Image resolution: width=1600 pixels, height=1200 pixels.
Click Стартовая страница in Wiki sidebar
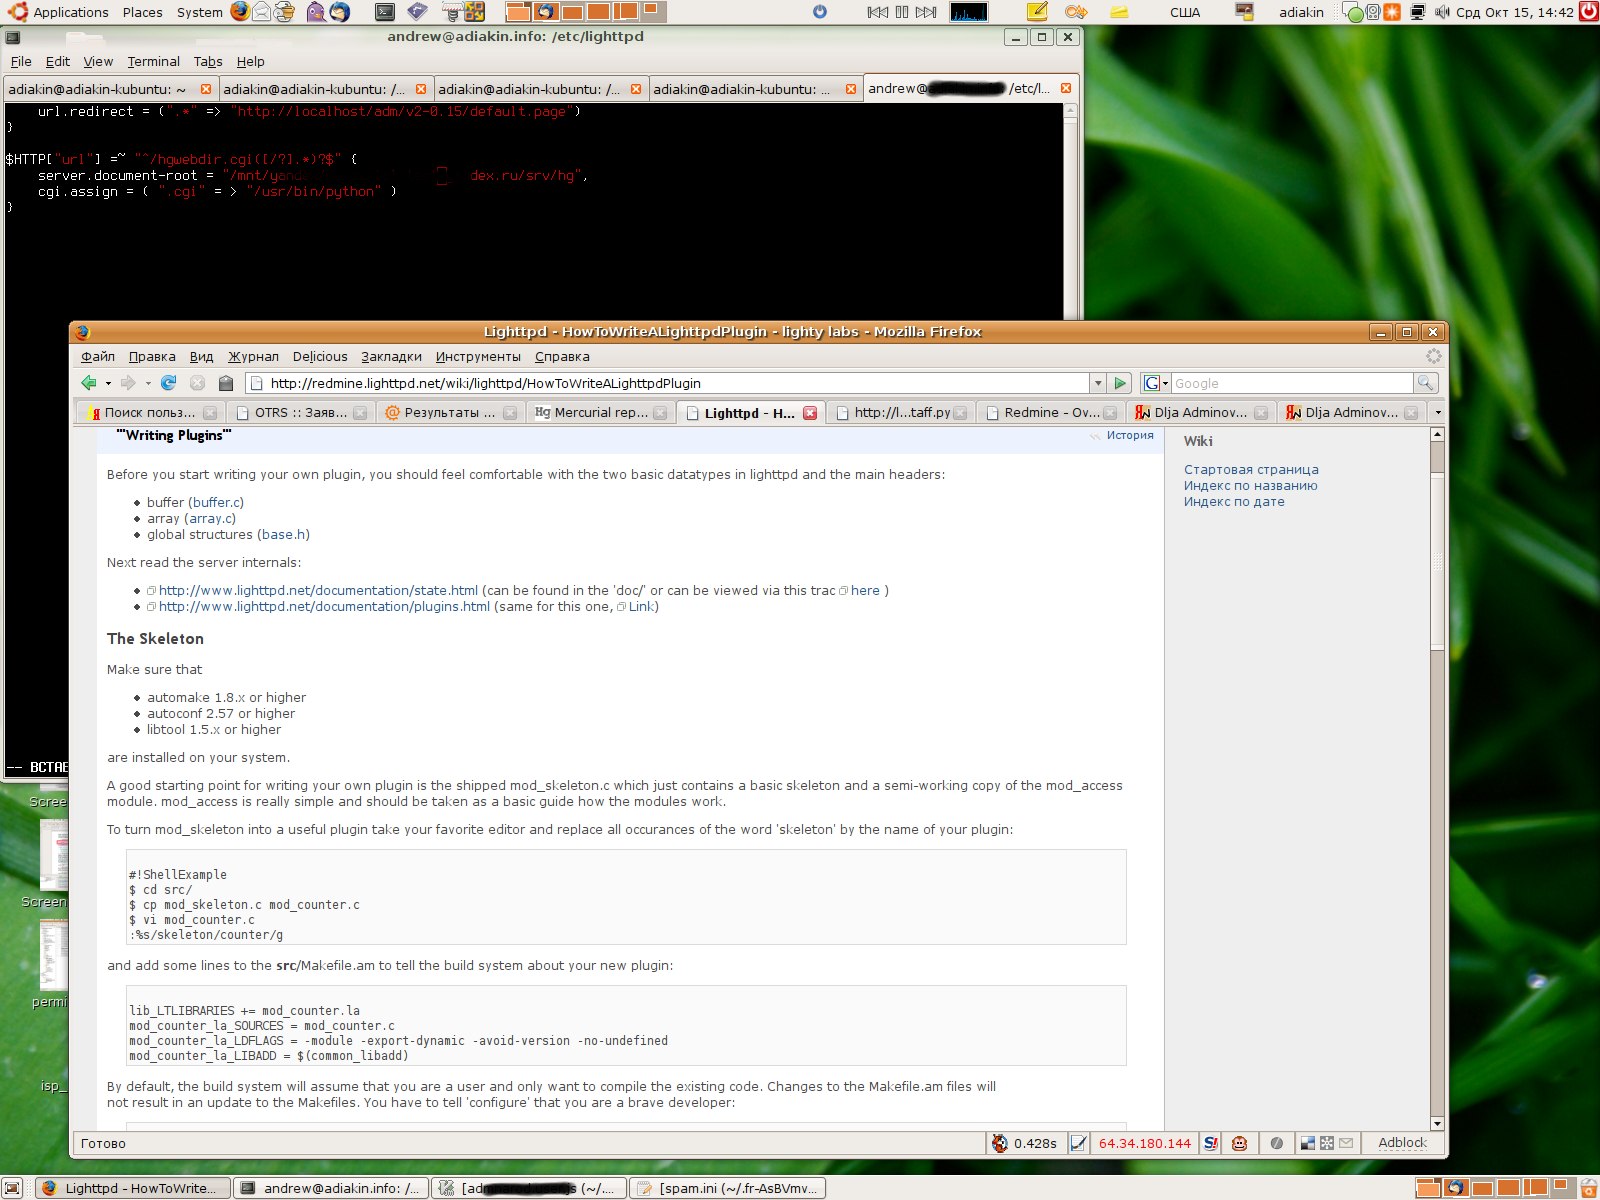pos(1251,469)
